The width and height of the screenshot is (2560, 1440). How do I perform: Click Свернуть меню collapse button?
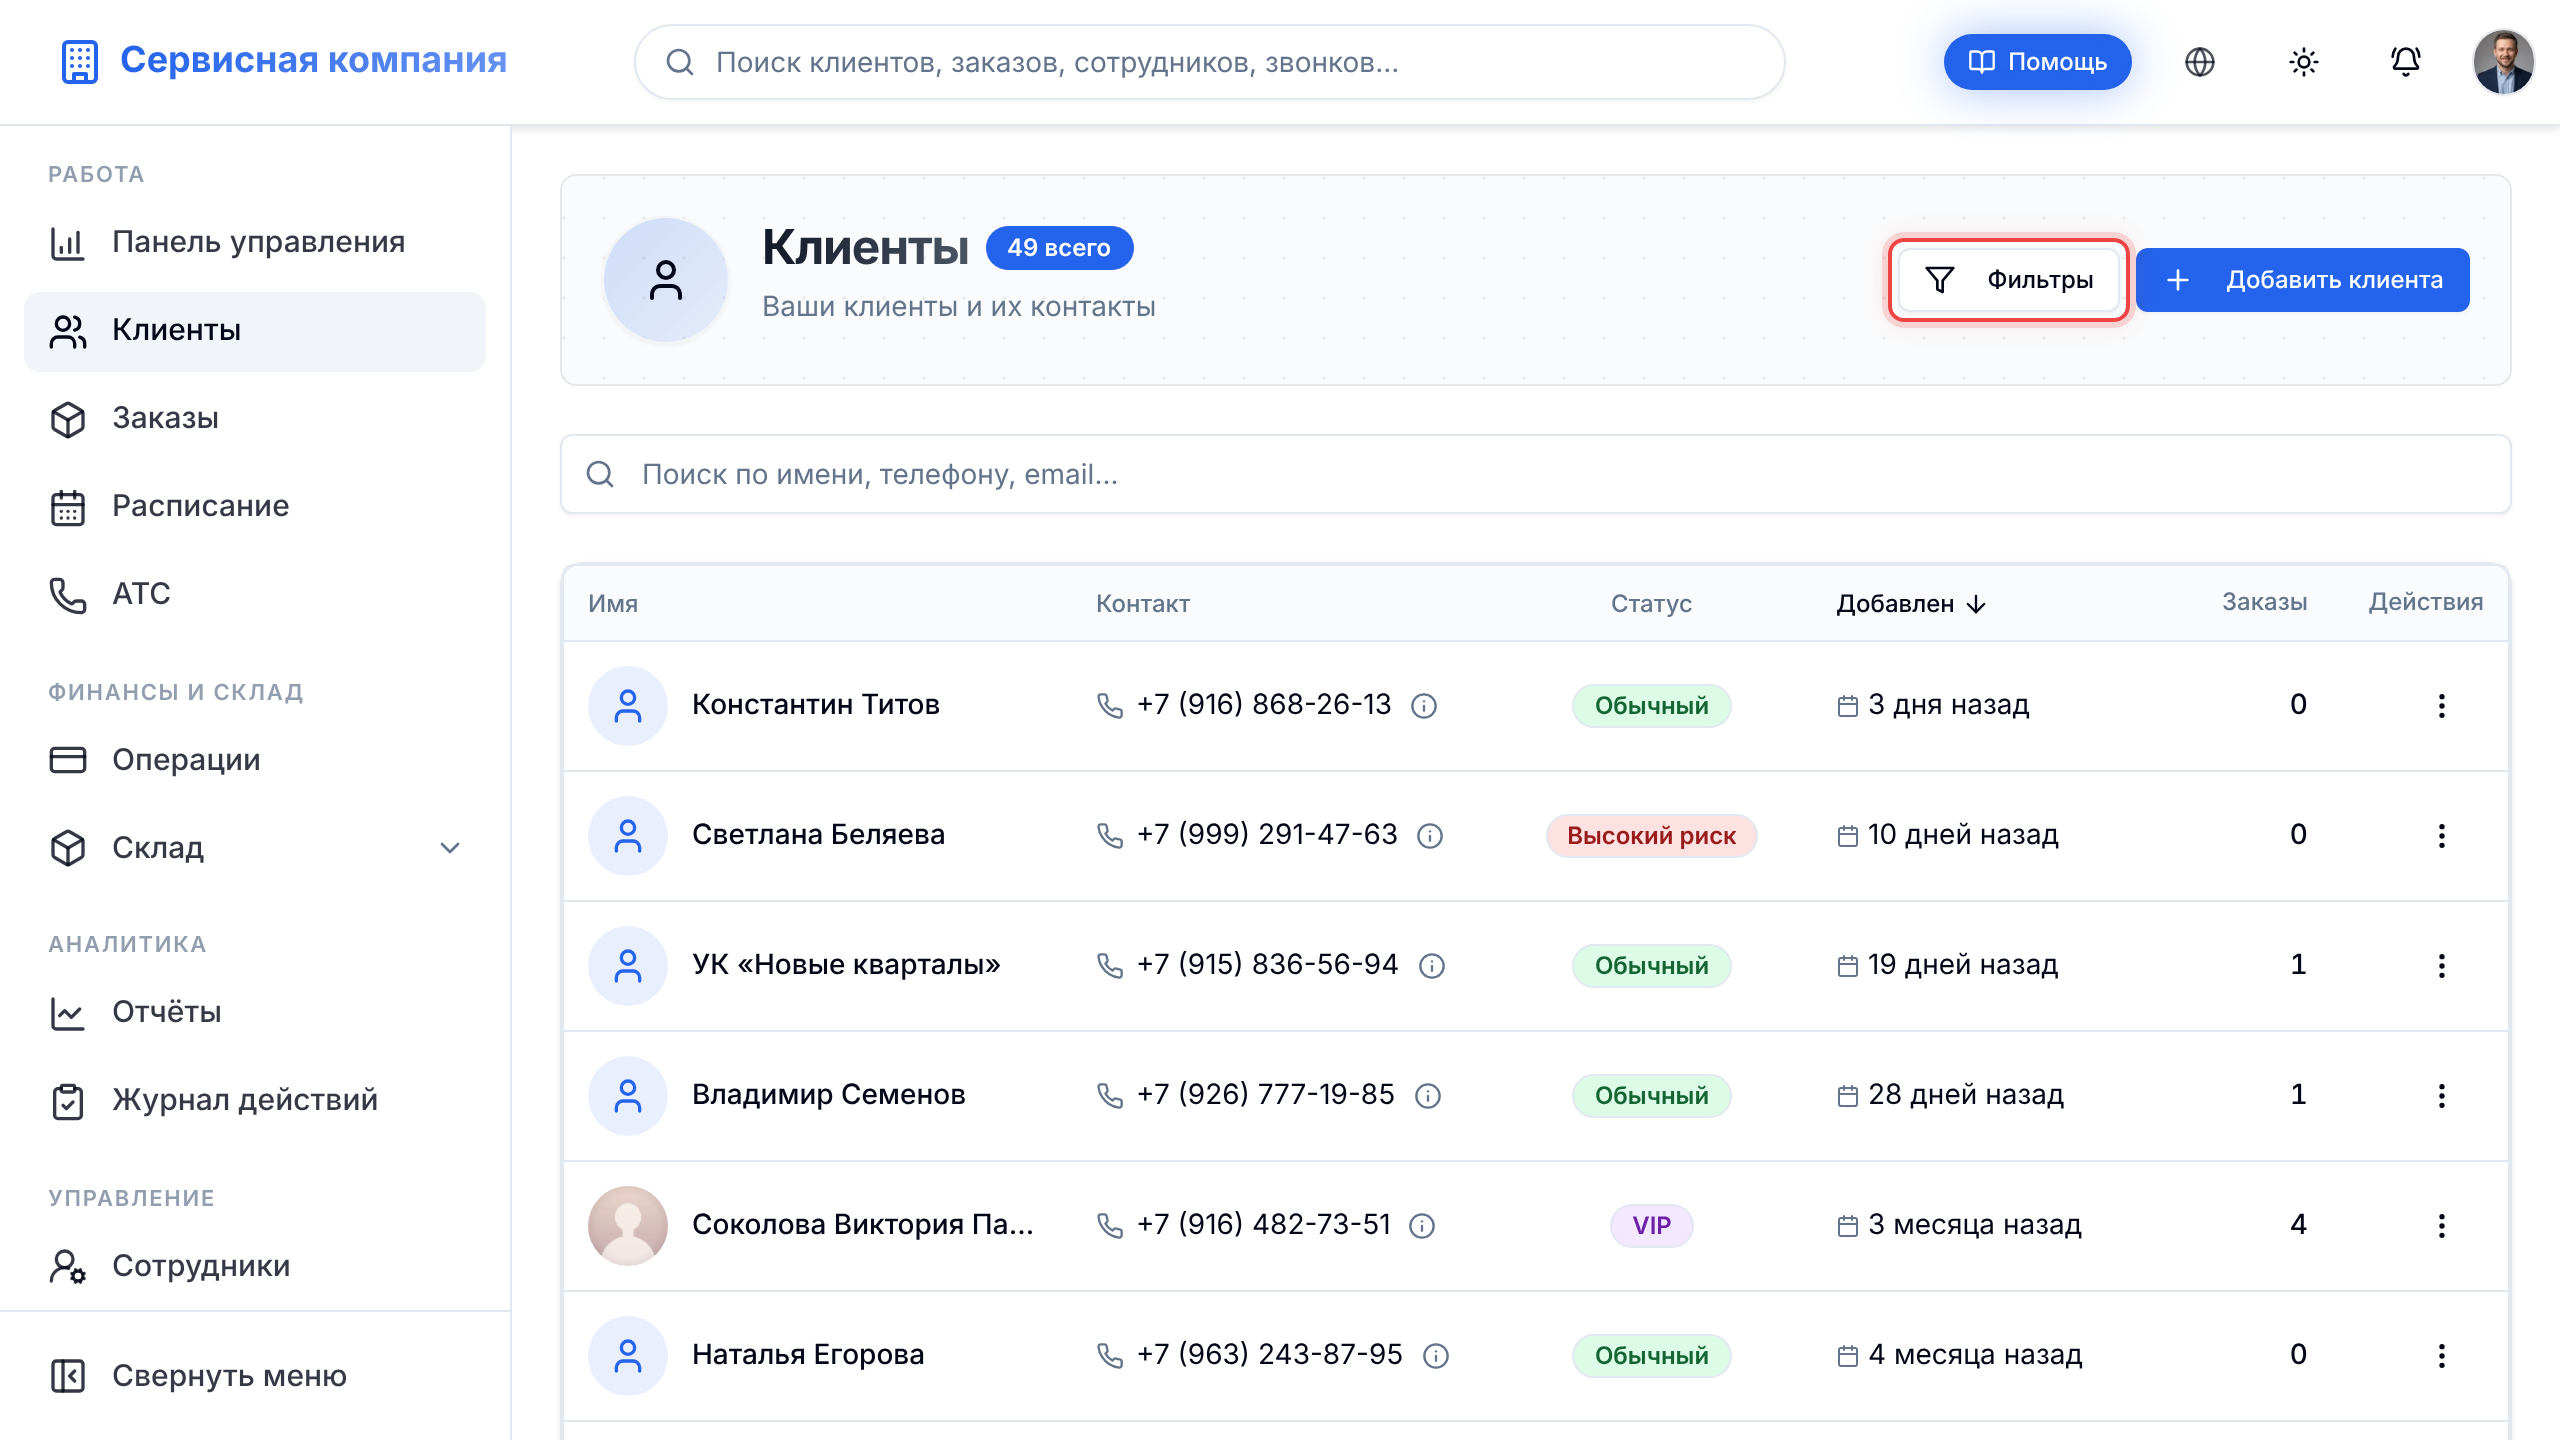click(255, 1376)
